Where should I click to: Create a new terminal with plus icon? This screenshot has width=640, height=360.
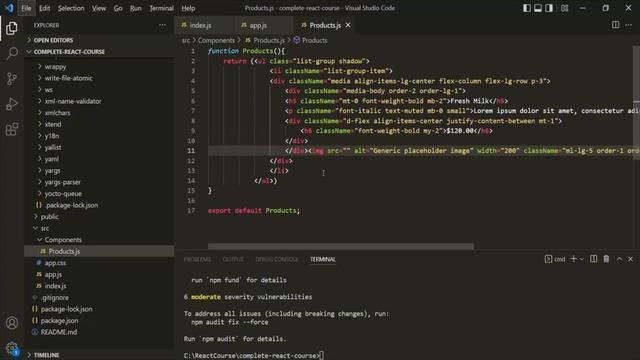point(573,259)
